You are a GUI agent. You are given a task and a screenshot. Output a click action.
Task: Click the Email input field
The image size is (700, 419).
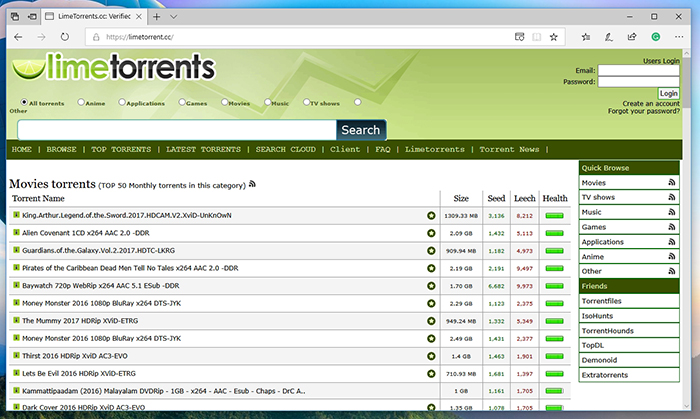point(638,71)
